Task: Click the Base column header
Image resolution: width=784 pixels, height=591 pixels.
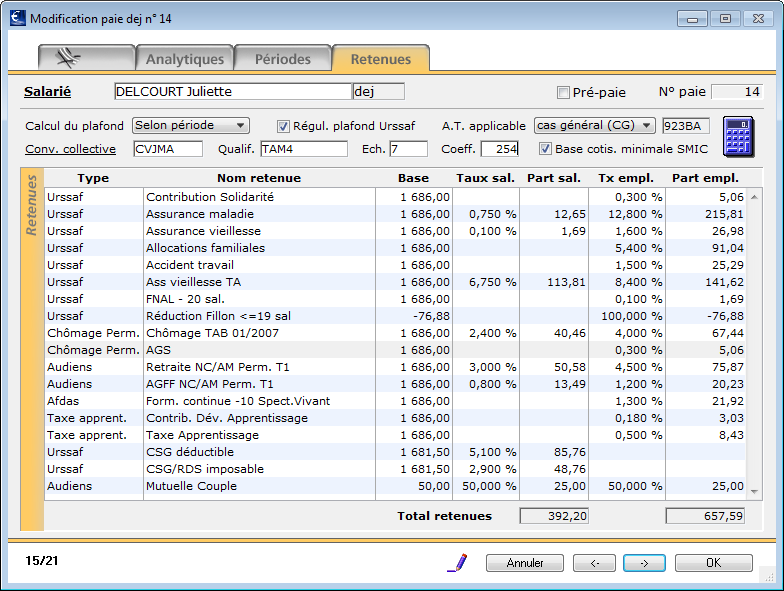Action: pos(414,178)
